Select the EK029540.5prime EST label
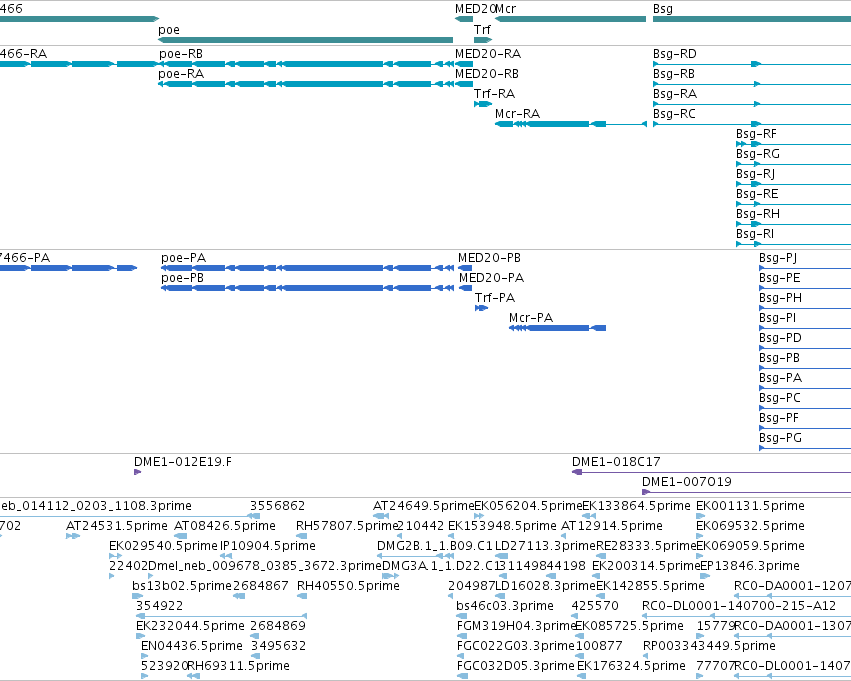This screenshot has height=681, width=851. [x=163, y=546]
